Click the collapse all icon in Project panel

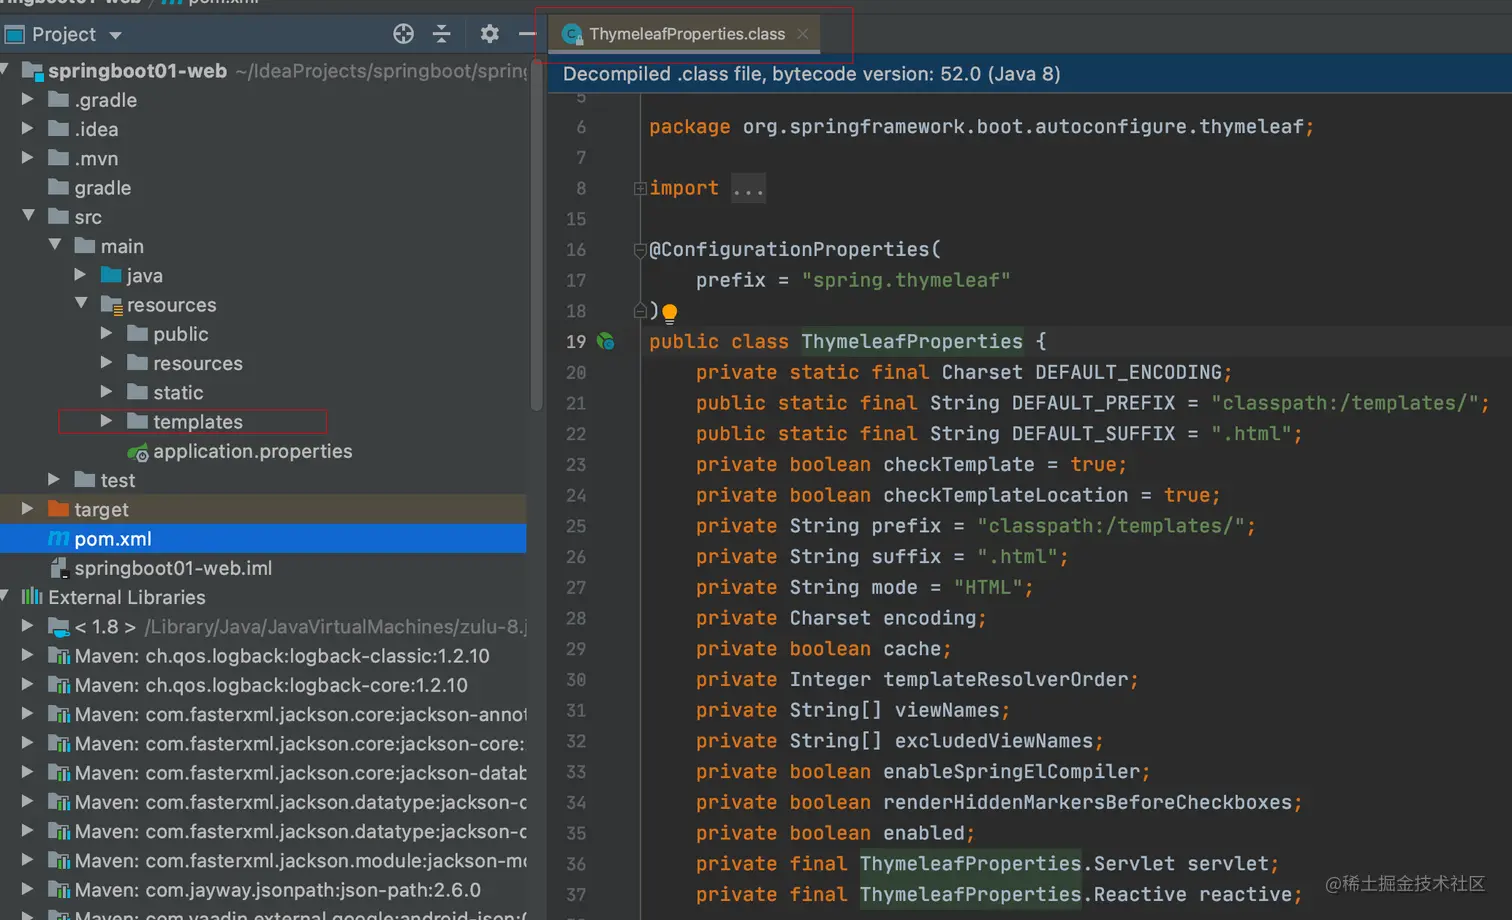coord(441,34)
